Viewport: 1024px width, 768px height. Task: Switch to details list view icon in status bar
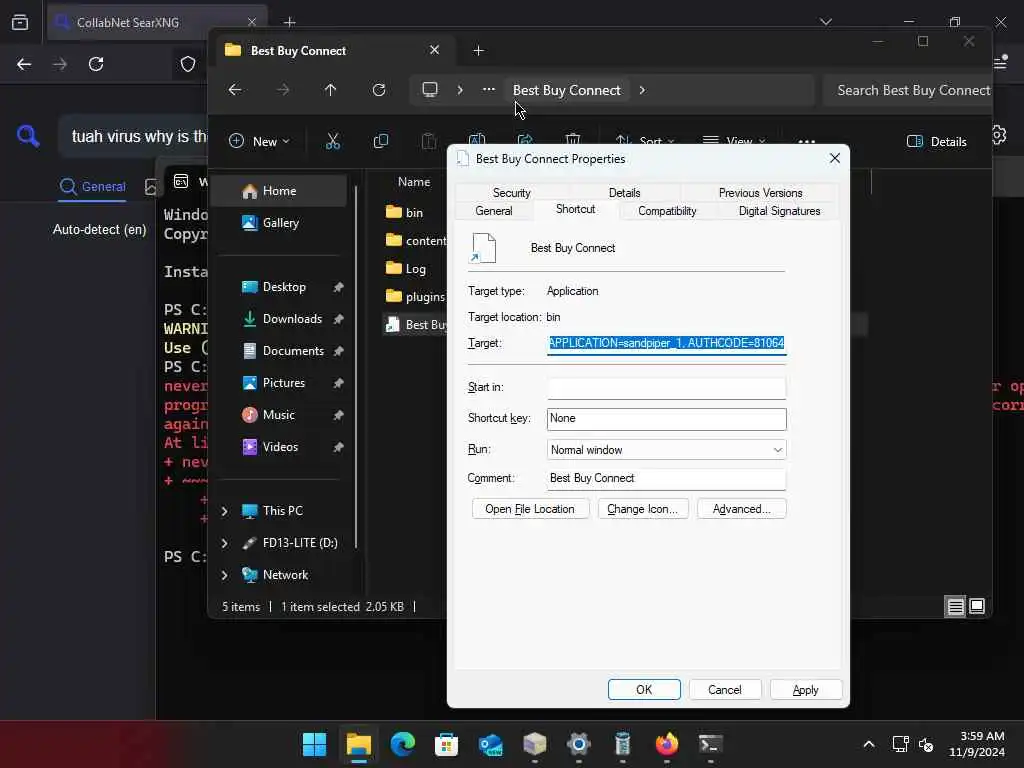click(x=955, y=607)
